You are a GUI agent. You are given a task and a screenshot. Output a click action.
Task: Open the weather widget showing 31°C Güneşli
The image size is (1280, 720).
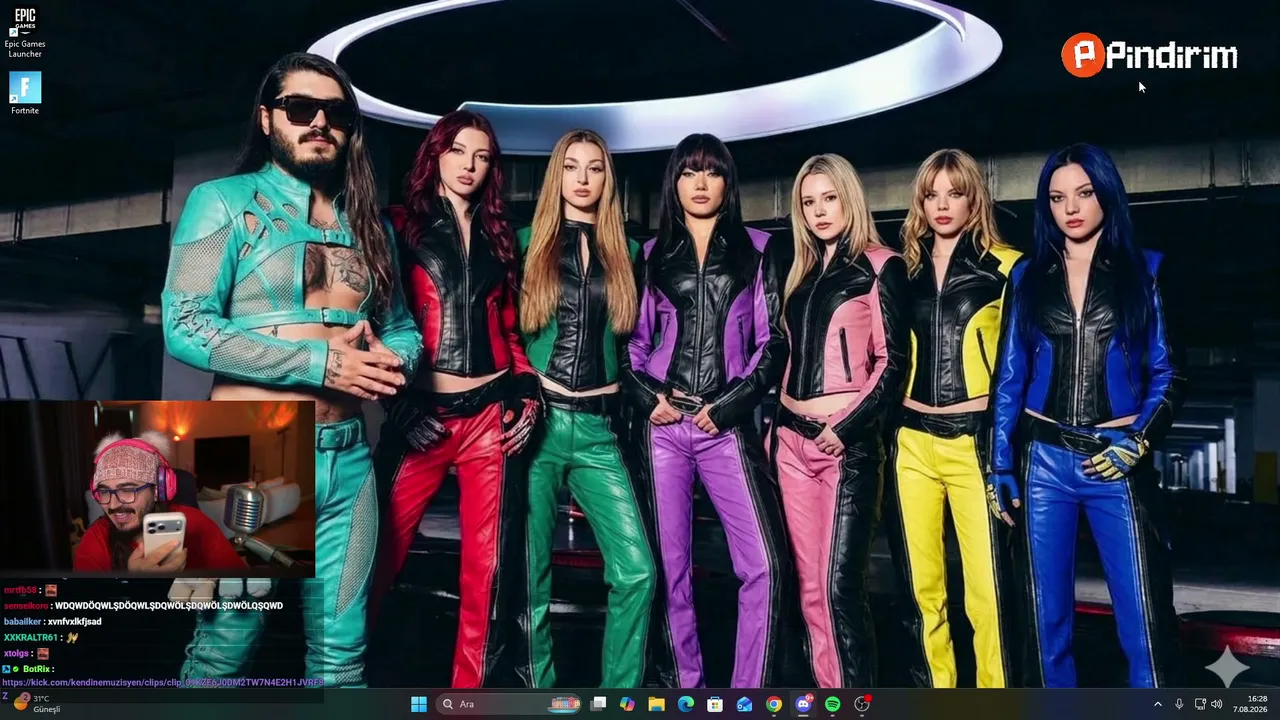pos(38,704)
